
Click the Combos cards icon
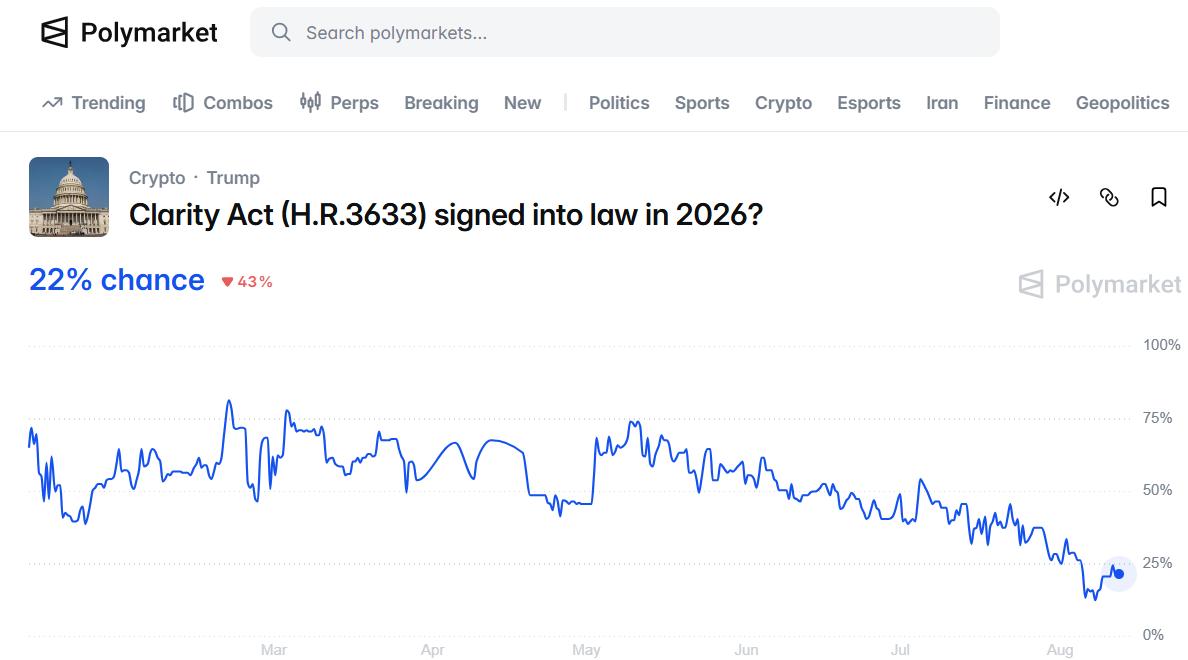183,102
